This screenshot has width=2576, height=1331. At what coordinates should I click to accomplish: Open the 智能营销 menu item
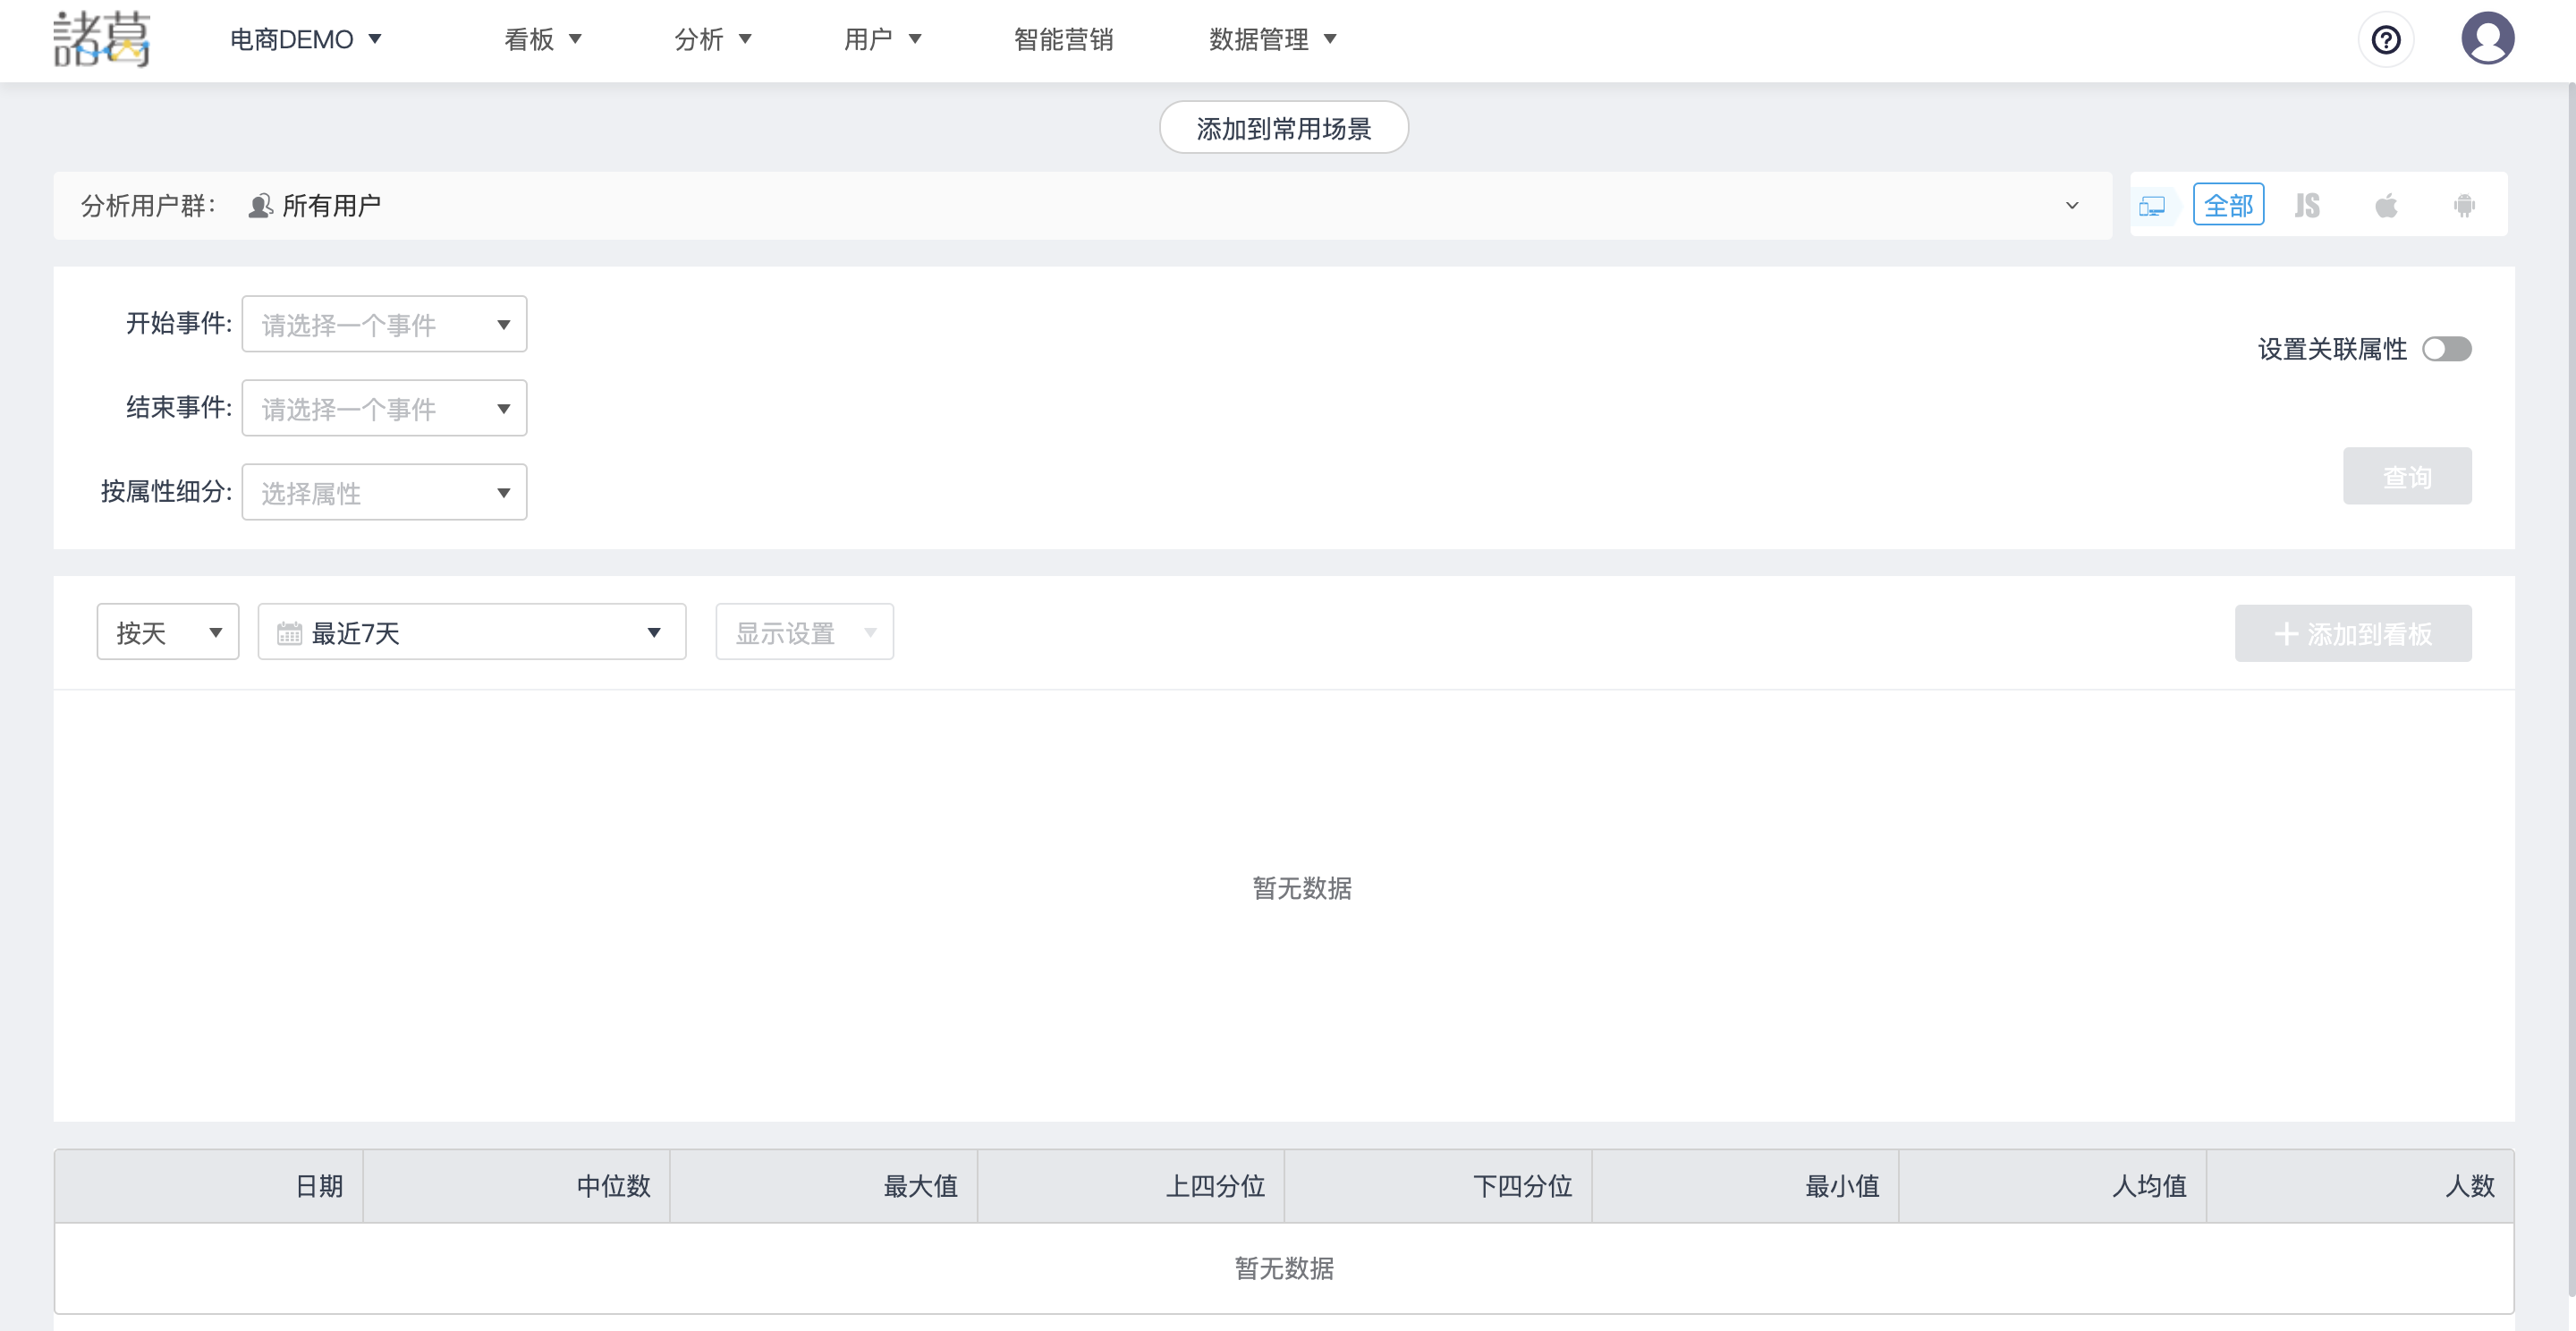pos(1063,40)
